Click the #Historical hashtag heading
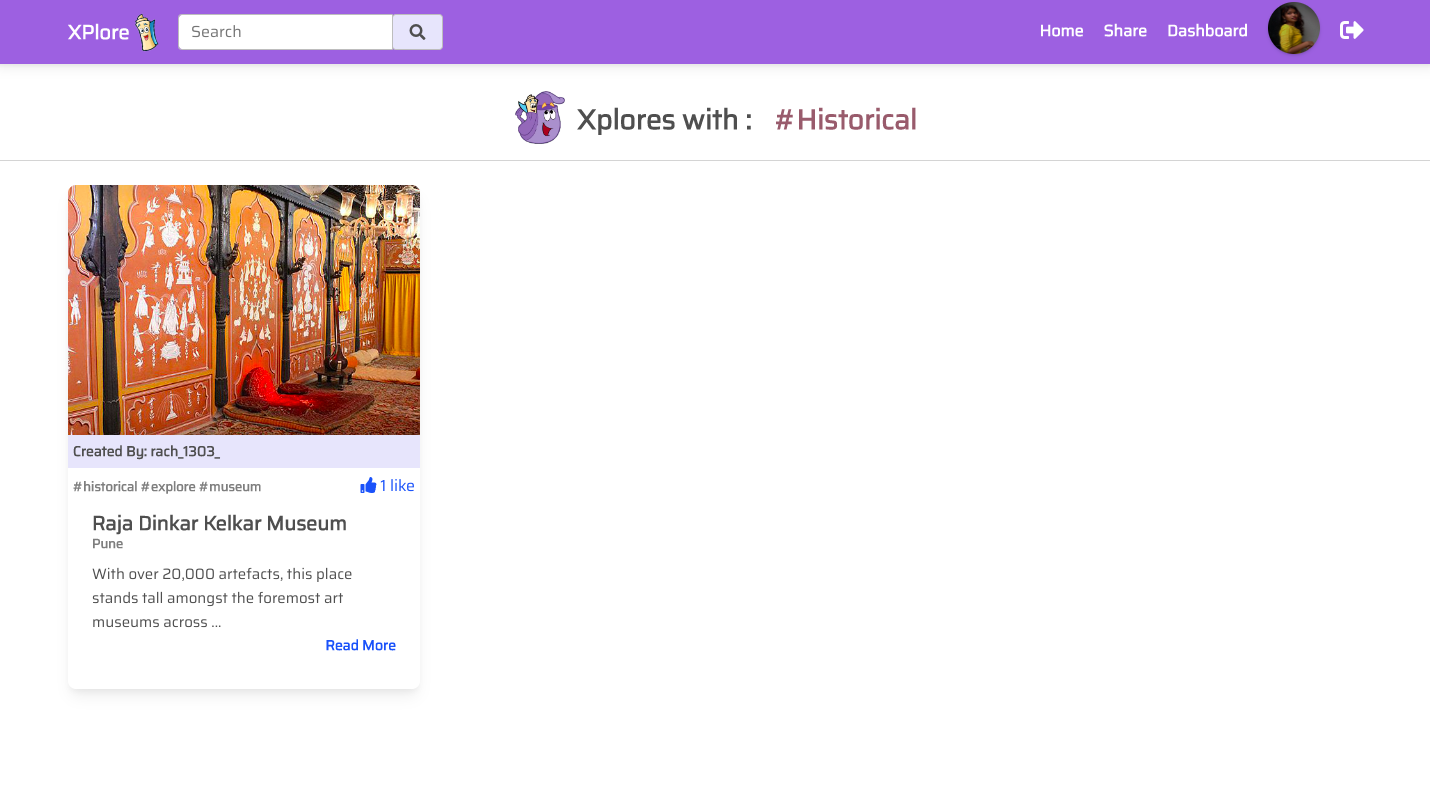The height and width of the screenshot is (801, 1430). pos(845,119)
